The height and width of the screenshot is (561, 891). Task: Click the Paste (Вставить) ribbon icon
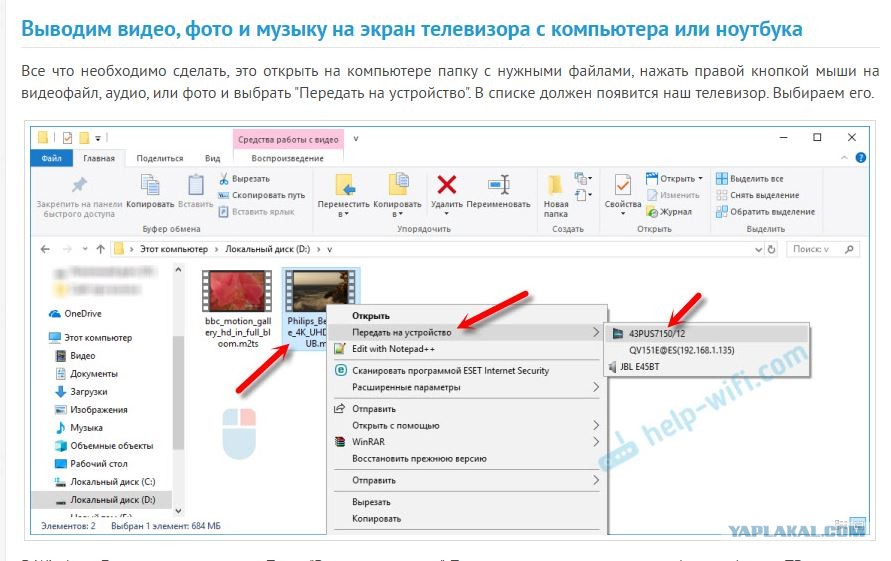tap(195, 185)
